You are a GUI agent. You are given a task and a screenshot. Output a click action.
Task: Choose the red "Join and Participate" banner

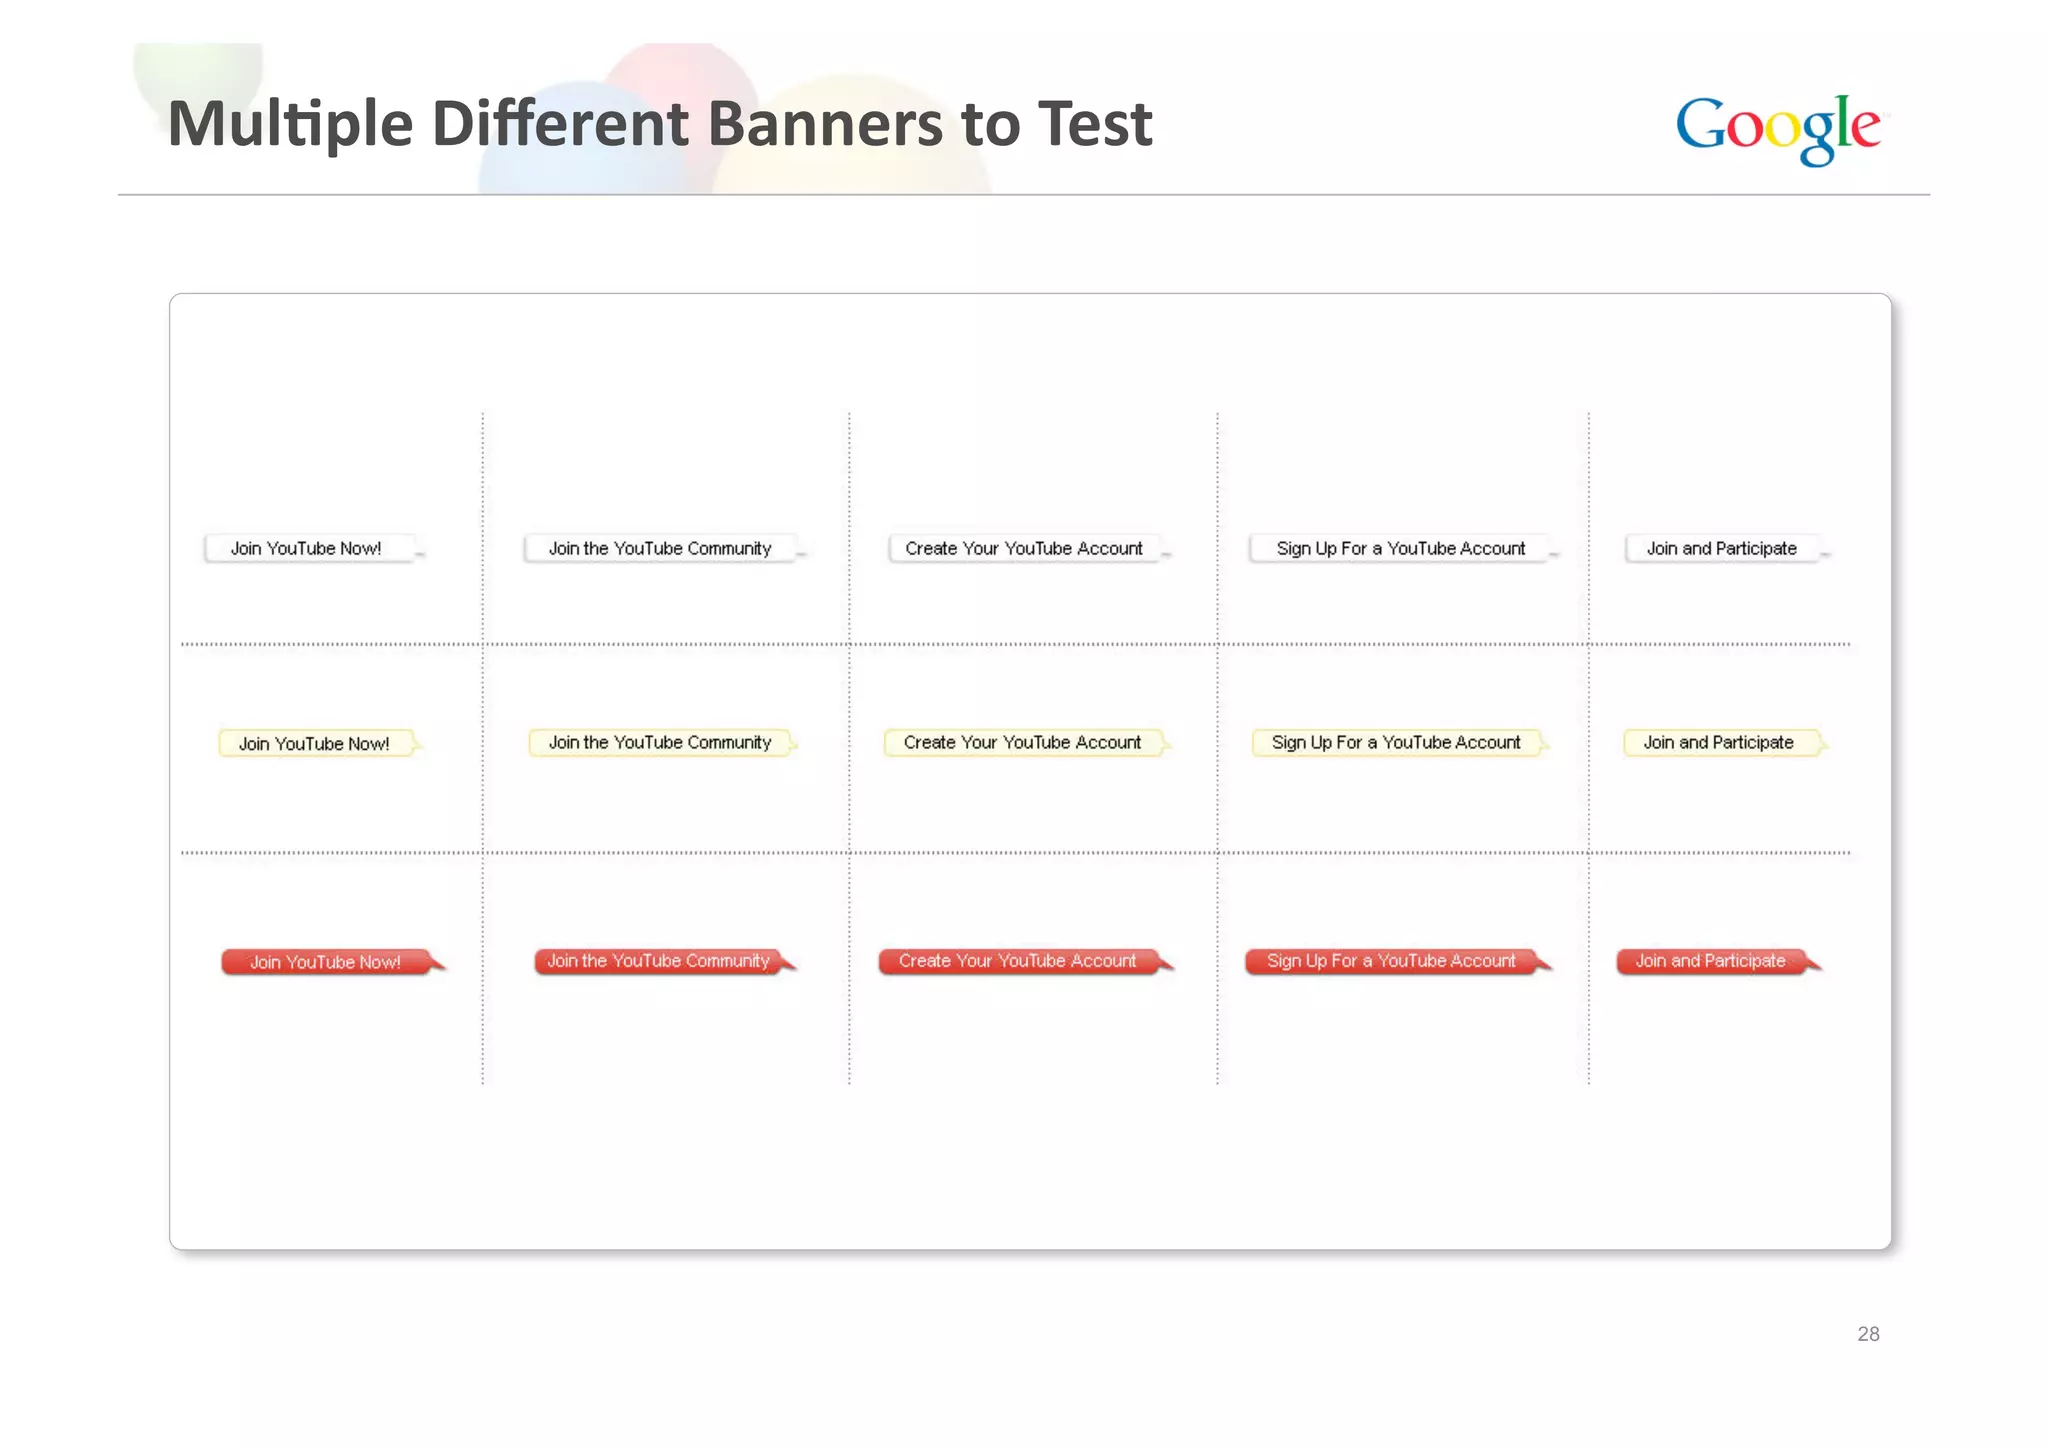click(x=1719, y=960)
